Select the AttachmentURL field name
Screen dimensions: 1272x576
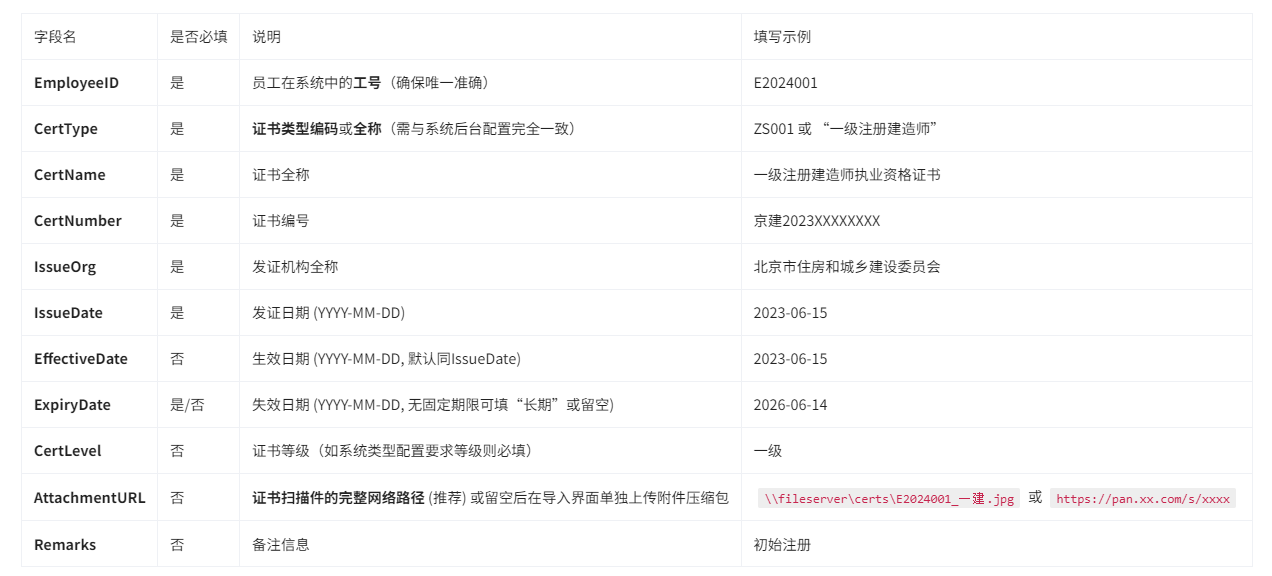90,497
